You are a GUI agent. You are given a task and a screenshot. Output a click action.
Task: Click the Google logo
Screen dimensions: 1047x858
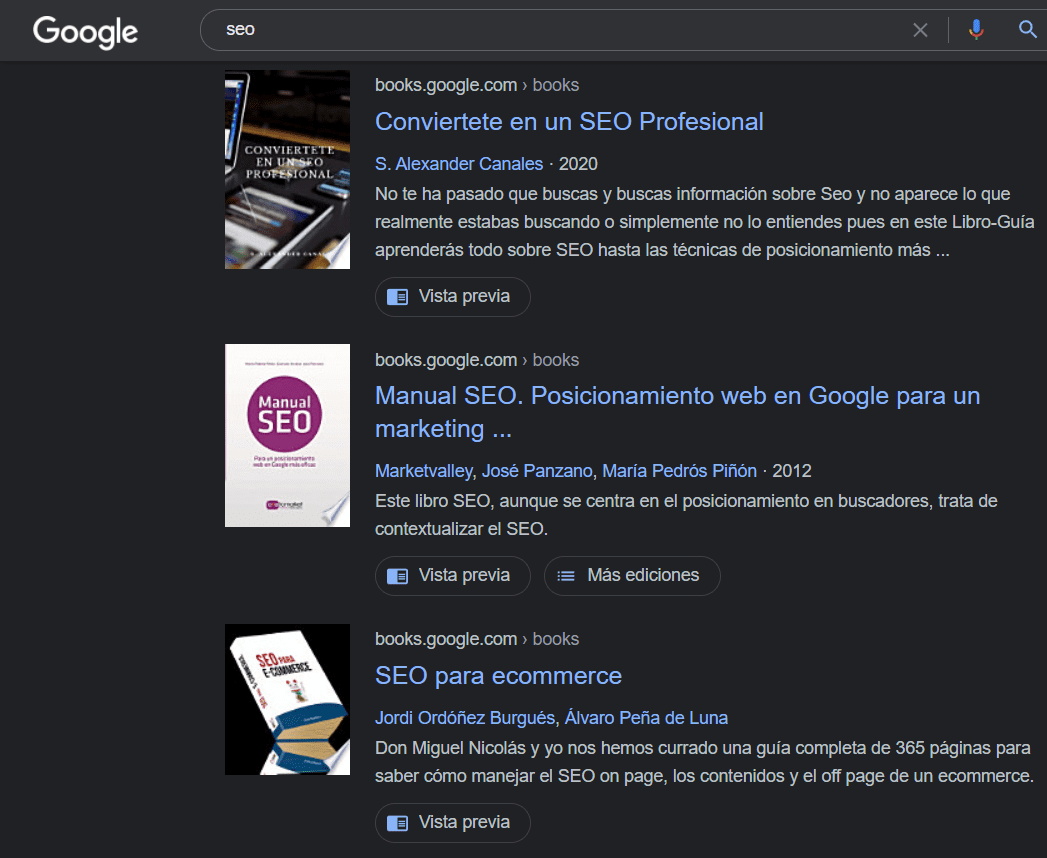[x=85, y=31]
